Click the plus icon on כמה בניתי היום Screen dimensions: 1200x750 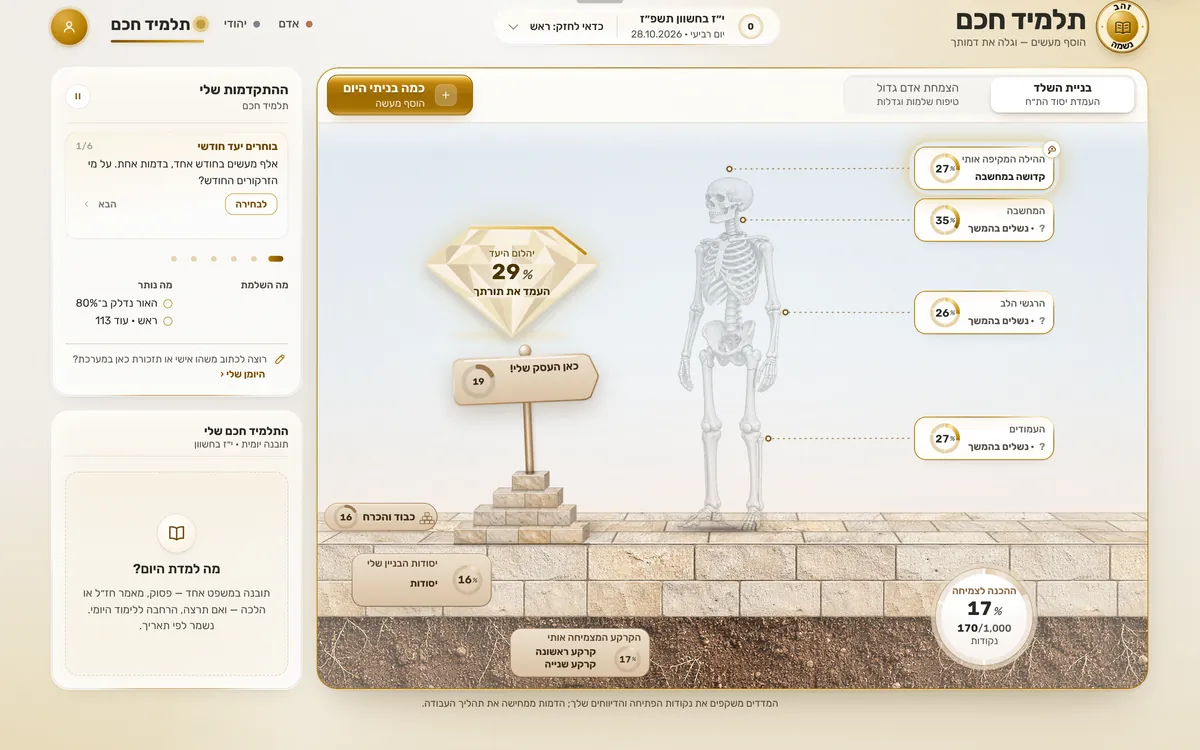[446, 95]
